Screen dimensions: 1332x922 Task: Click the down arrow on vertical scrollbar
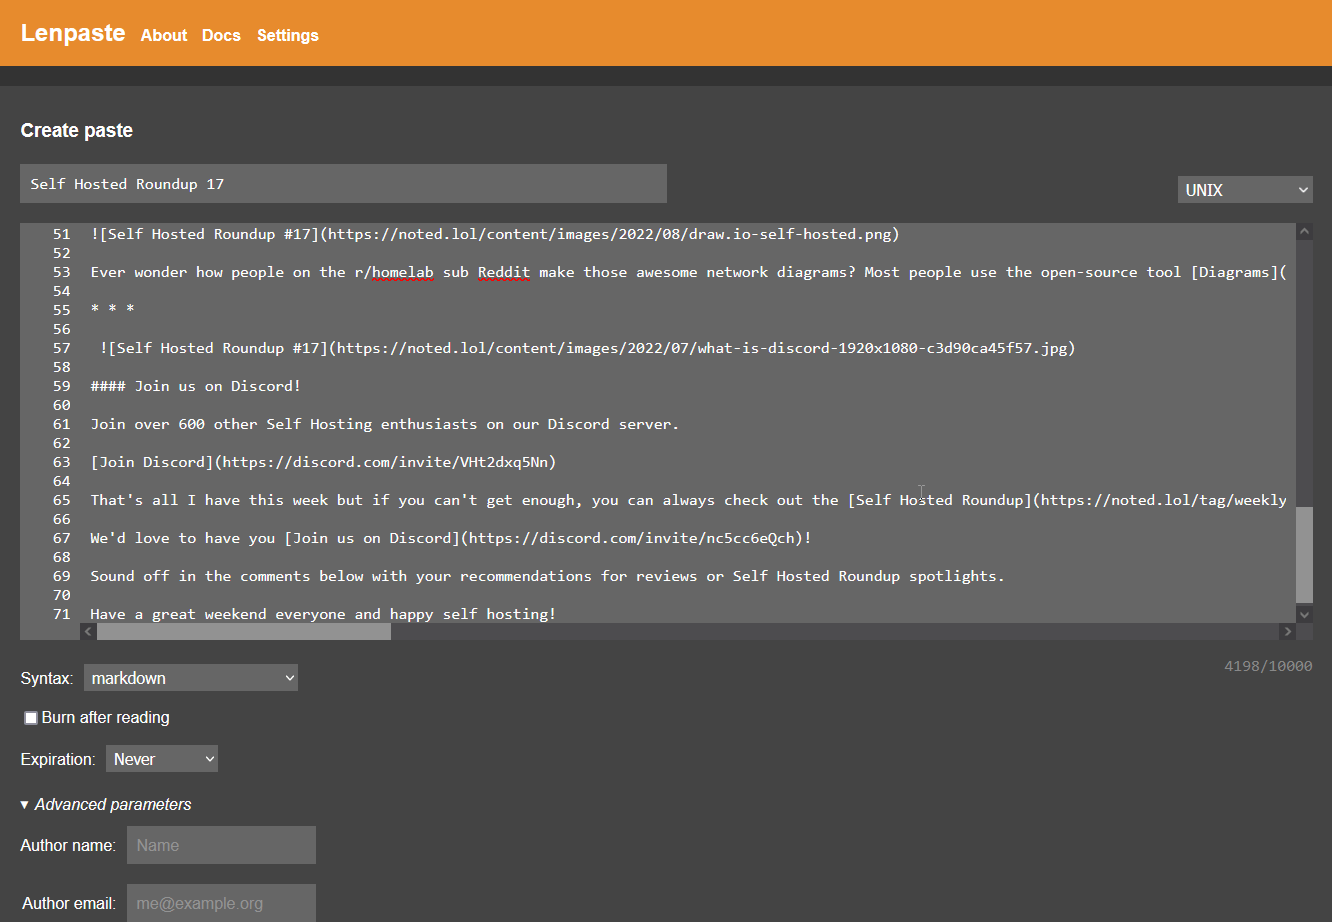tap(1304, 614)
